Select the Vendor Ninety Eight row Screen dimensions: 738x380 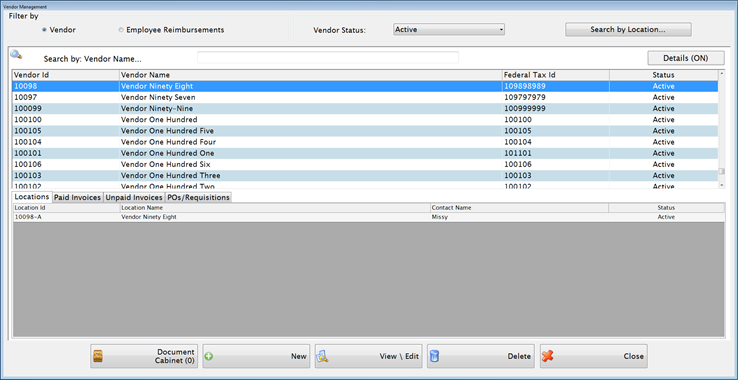(x=365, y=86)
